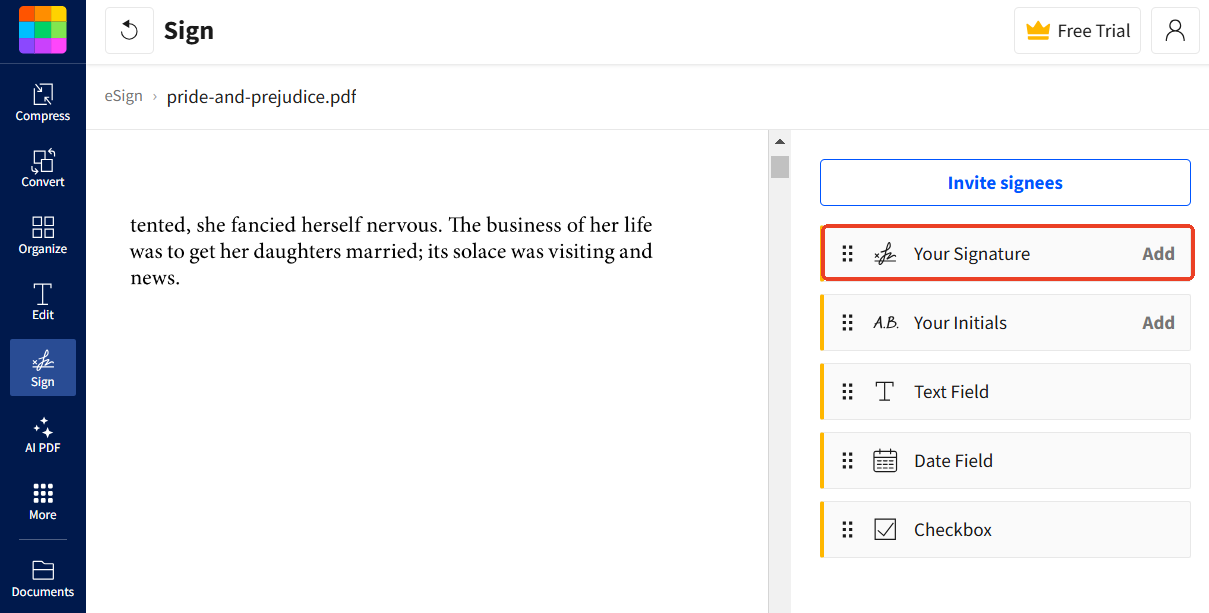
Task: Click the Invite signees button
Action: tap(1005, 182)
